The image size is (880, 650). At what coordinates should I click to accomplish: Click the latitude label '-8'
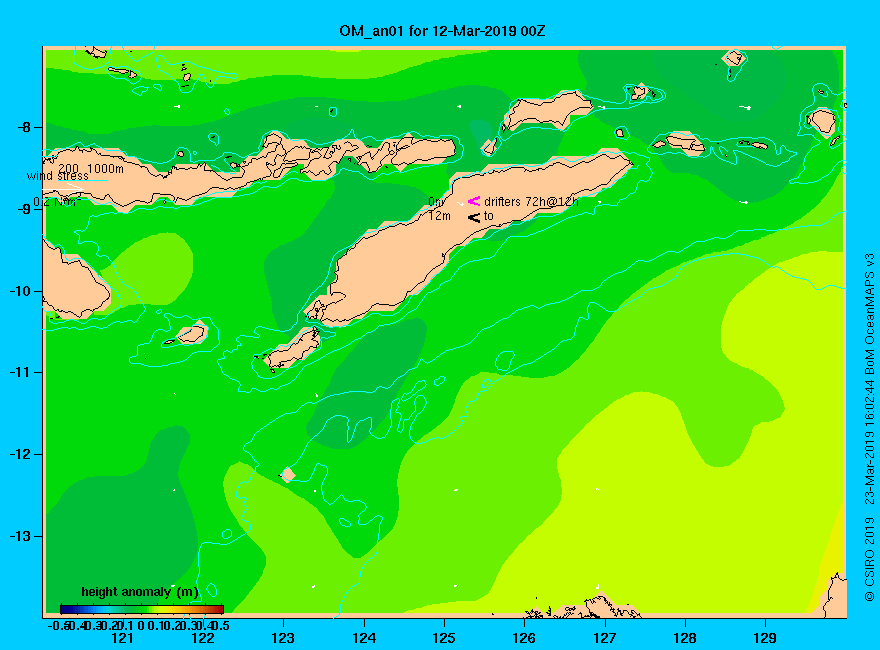[x=24, y=127]
